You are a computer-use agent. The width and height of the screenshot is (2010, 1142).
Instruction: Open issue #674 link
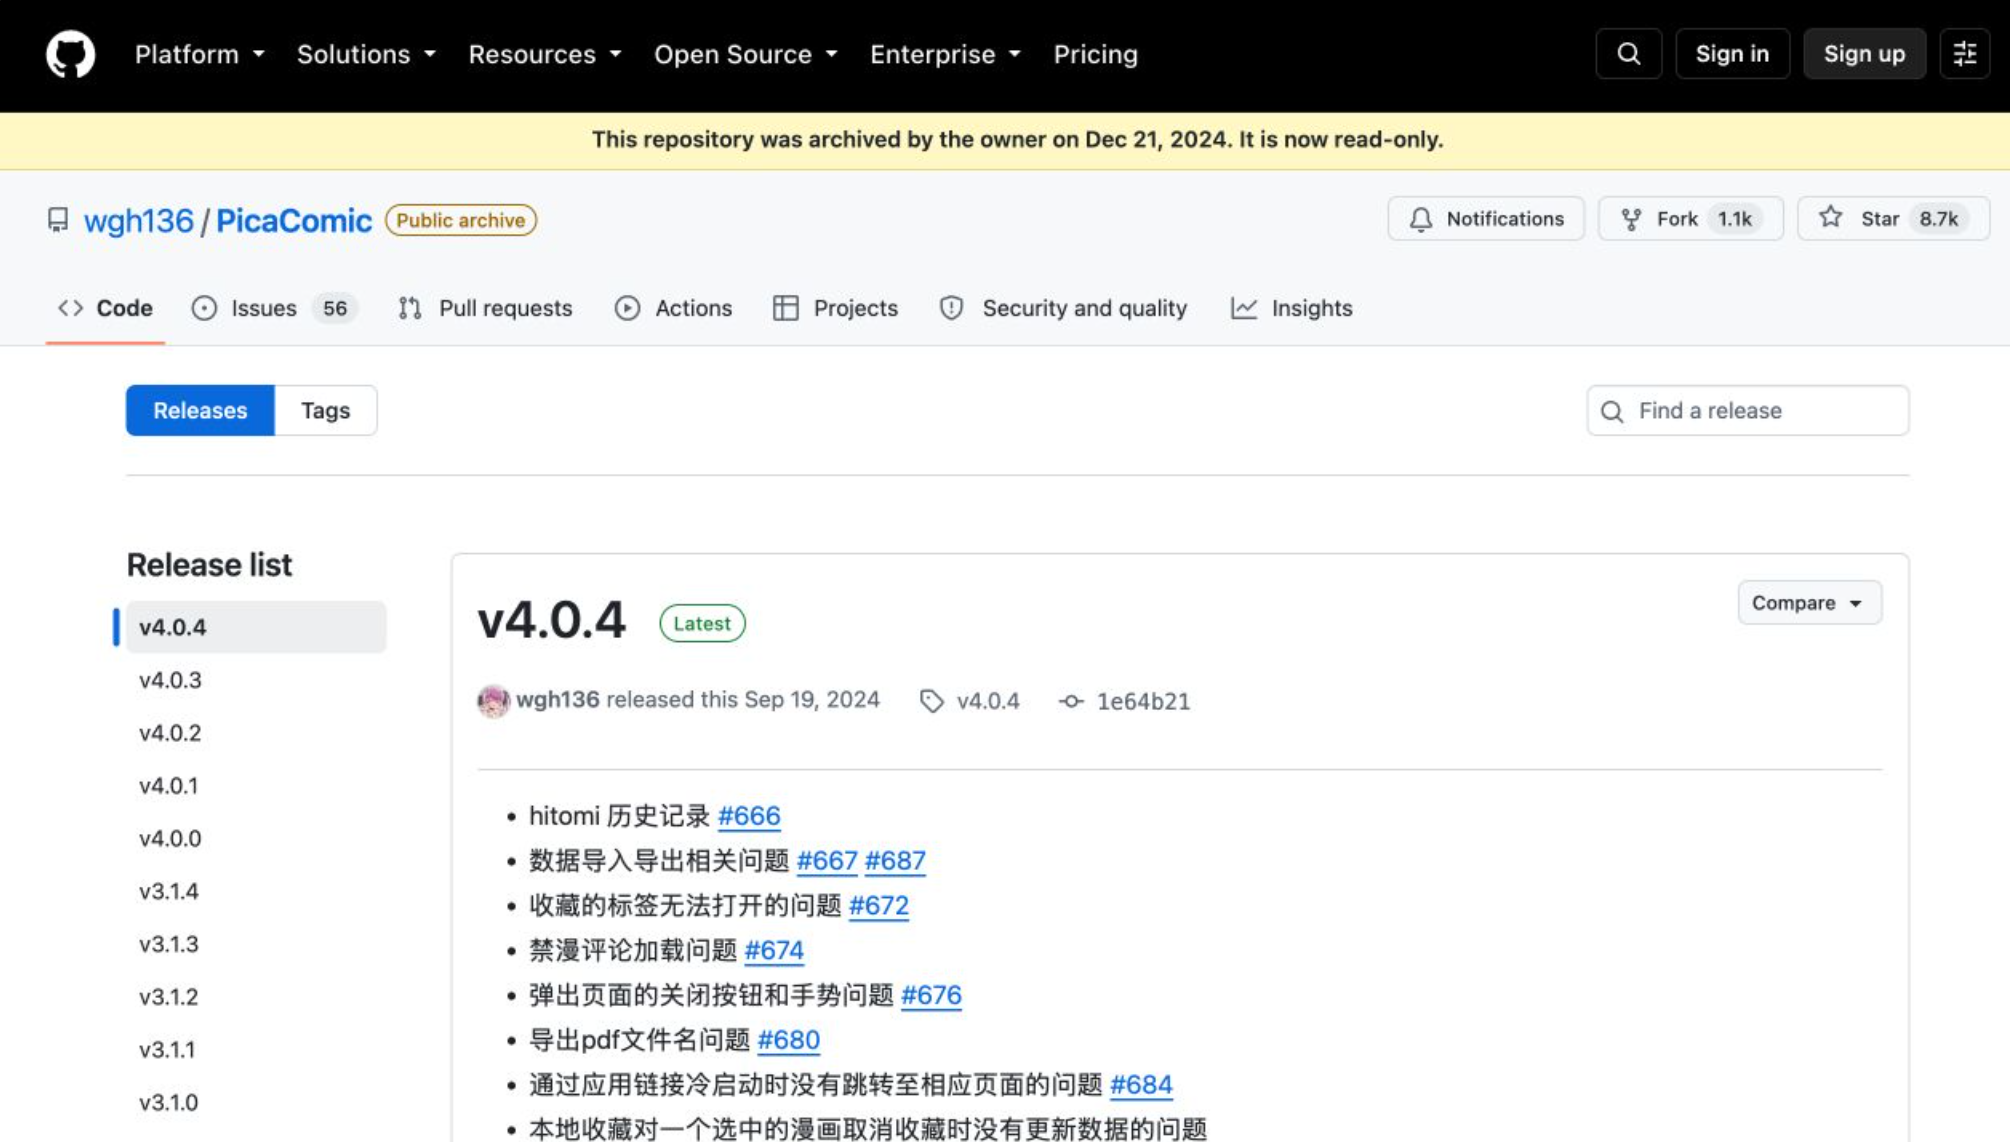pos(774,951)
